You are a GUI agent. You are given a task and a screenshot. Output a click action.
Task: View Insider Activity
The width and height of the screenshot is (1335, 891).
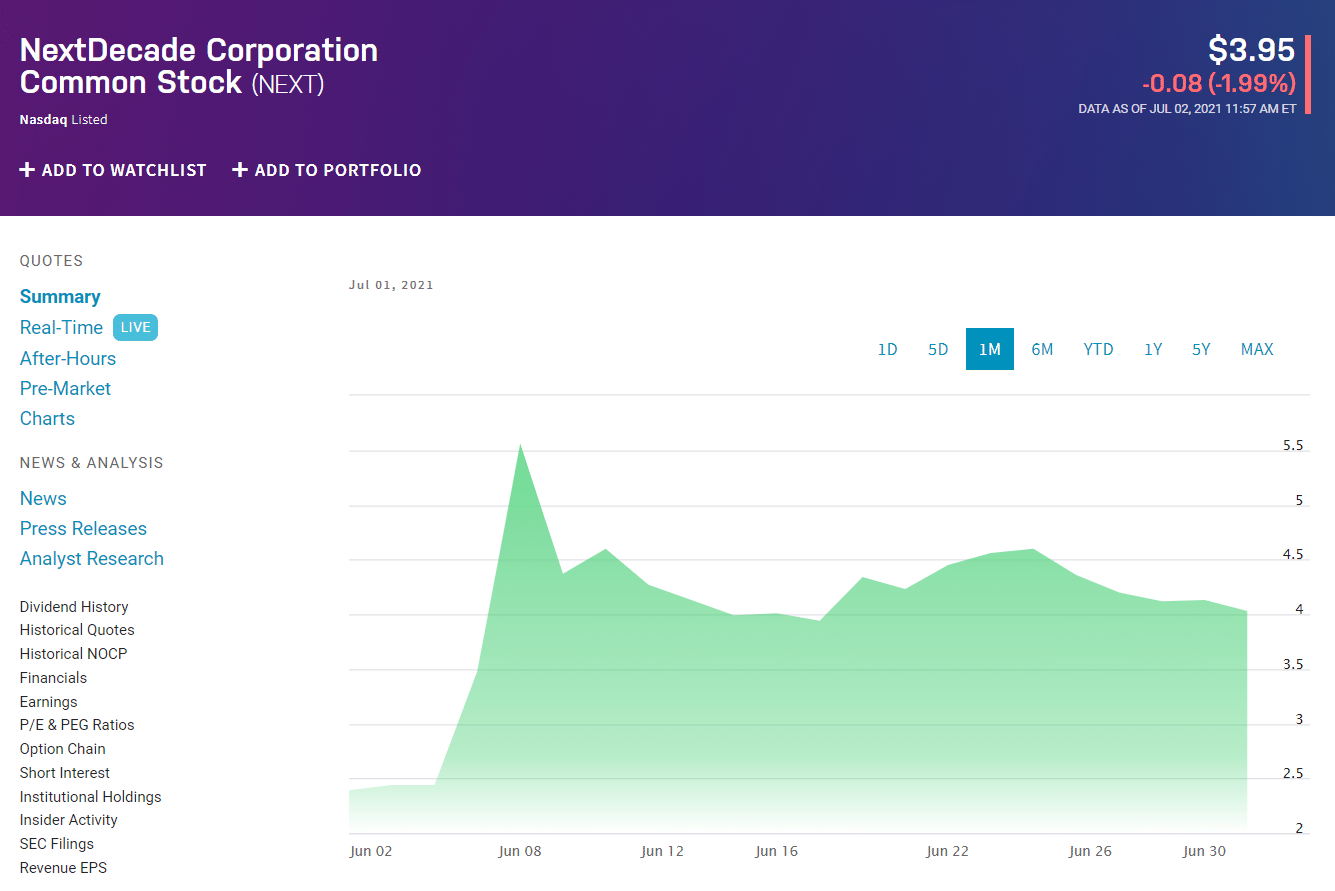click(69, 820)
